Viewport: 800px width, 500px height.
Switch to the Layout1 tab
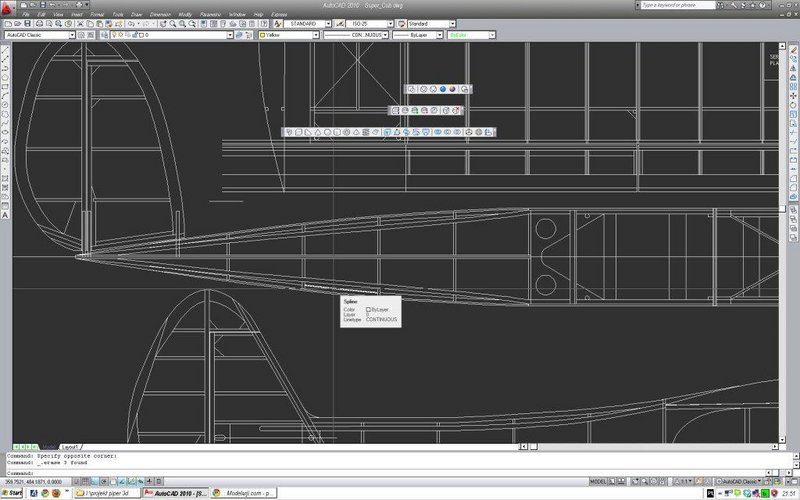(70, 447)
